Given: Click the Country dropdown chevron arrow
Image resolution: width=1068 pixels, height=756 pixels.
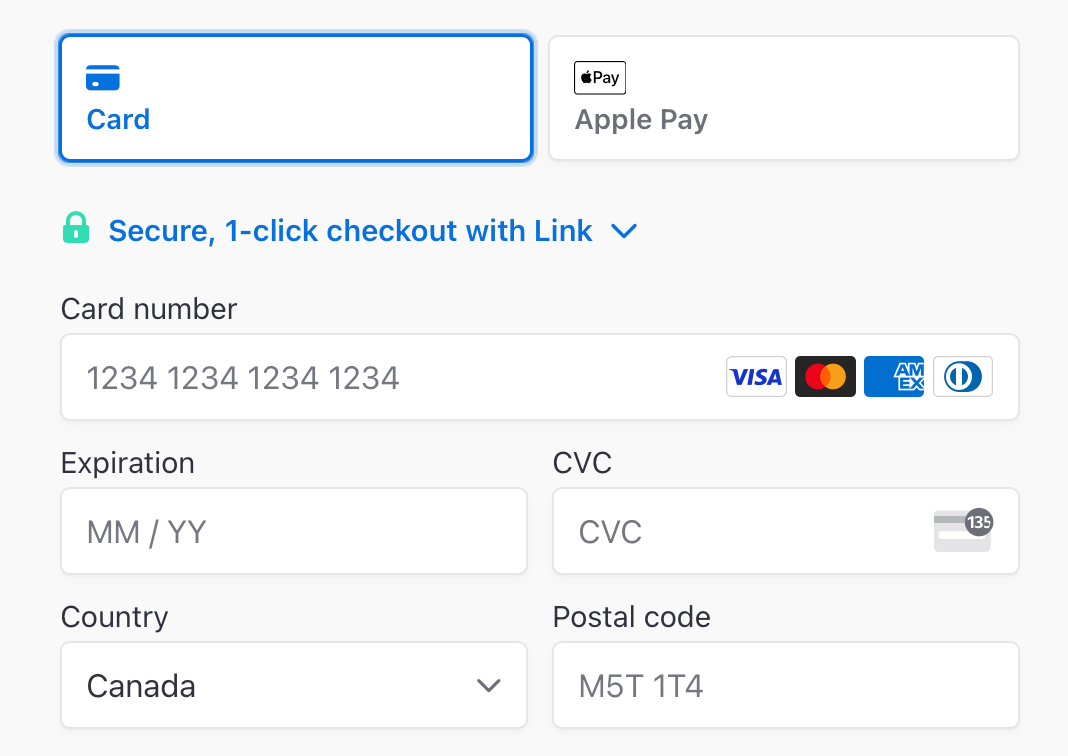Looking at the screenshot, I should click(489, 686).
